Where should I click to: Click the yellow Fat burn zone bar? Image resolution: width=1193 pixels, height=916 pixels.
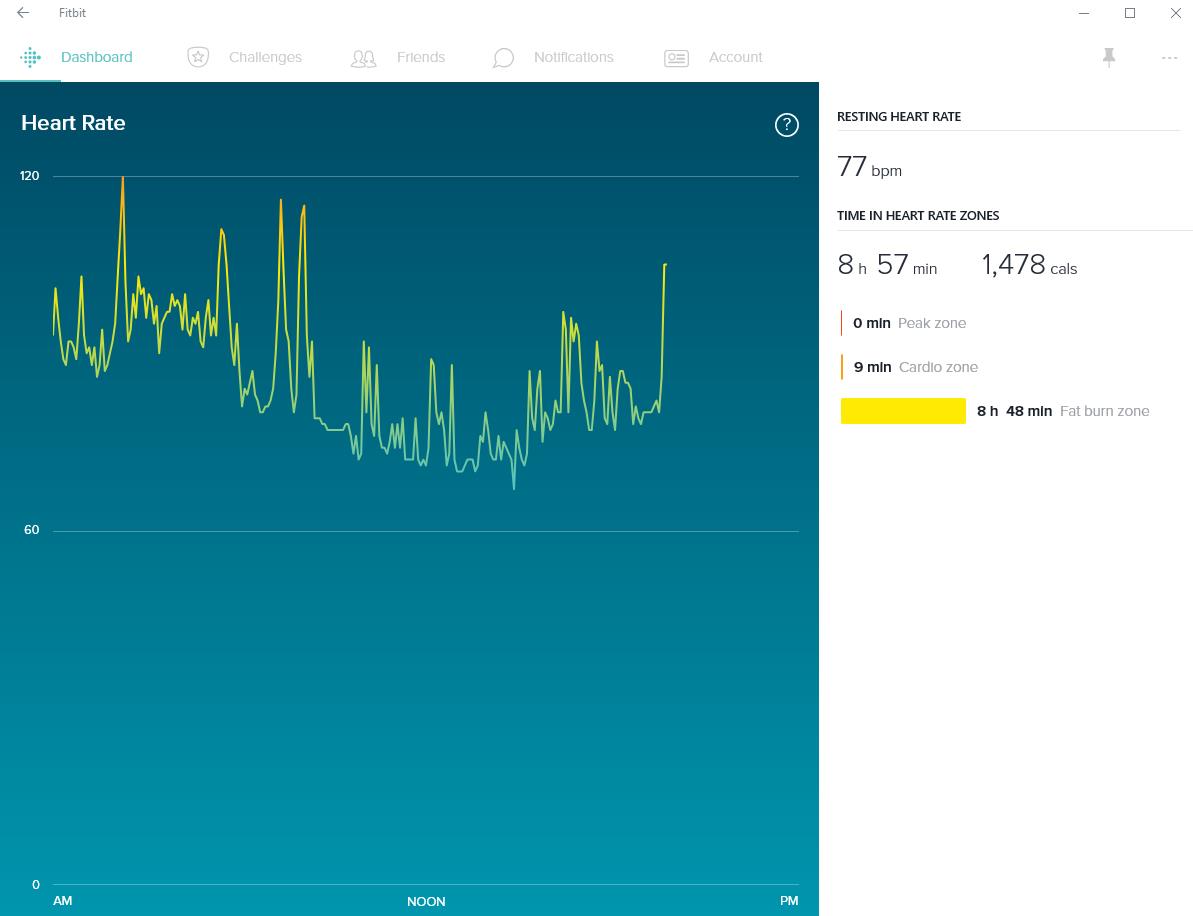[x=903, y=411]
